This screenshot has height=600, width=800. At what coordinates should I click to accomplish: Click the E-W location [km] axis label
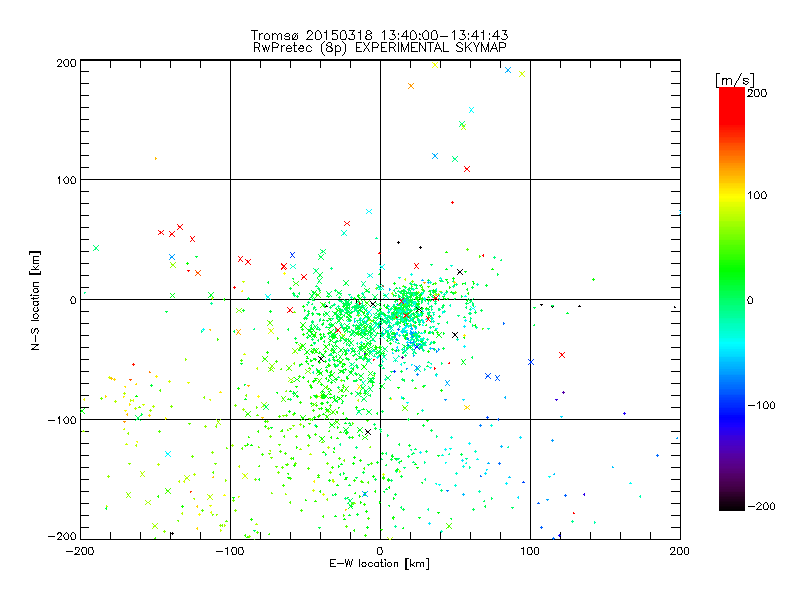380,564
